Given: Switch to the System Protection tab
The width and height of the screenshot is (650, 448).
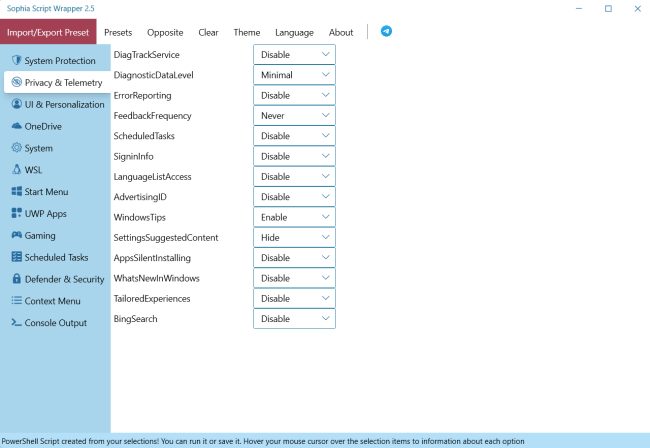Looking at the screenshot, I should pyautogui.click(x=56, y=61).
